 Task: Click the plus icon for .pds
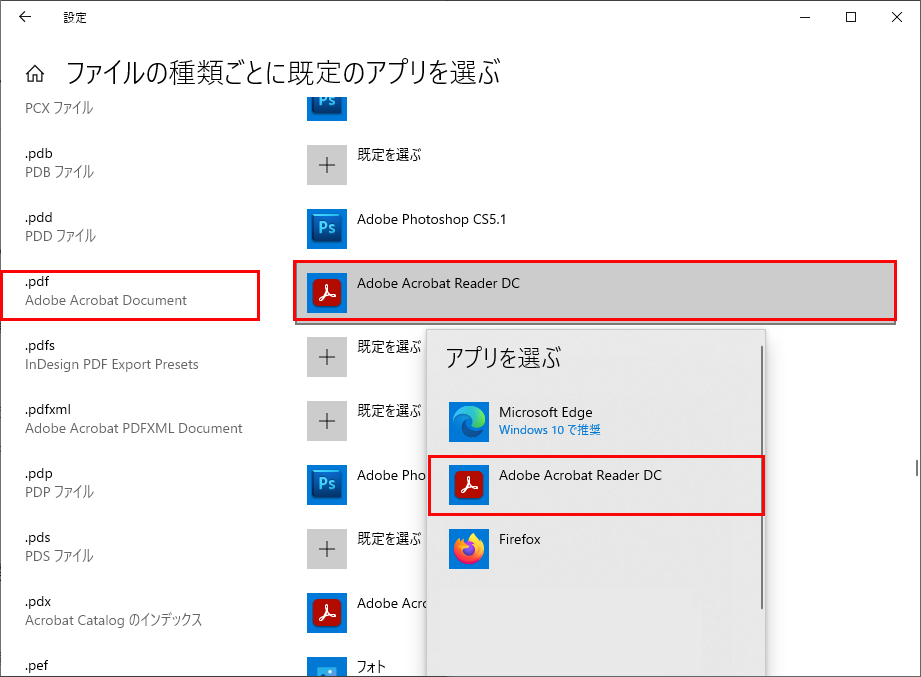click(x=327, y=549)
